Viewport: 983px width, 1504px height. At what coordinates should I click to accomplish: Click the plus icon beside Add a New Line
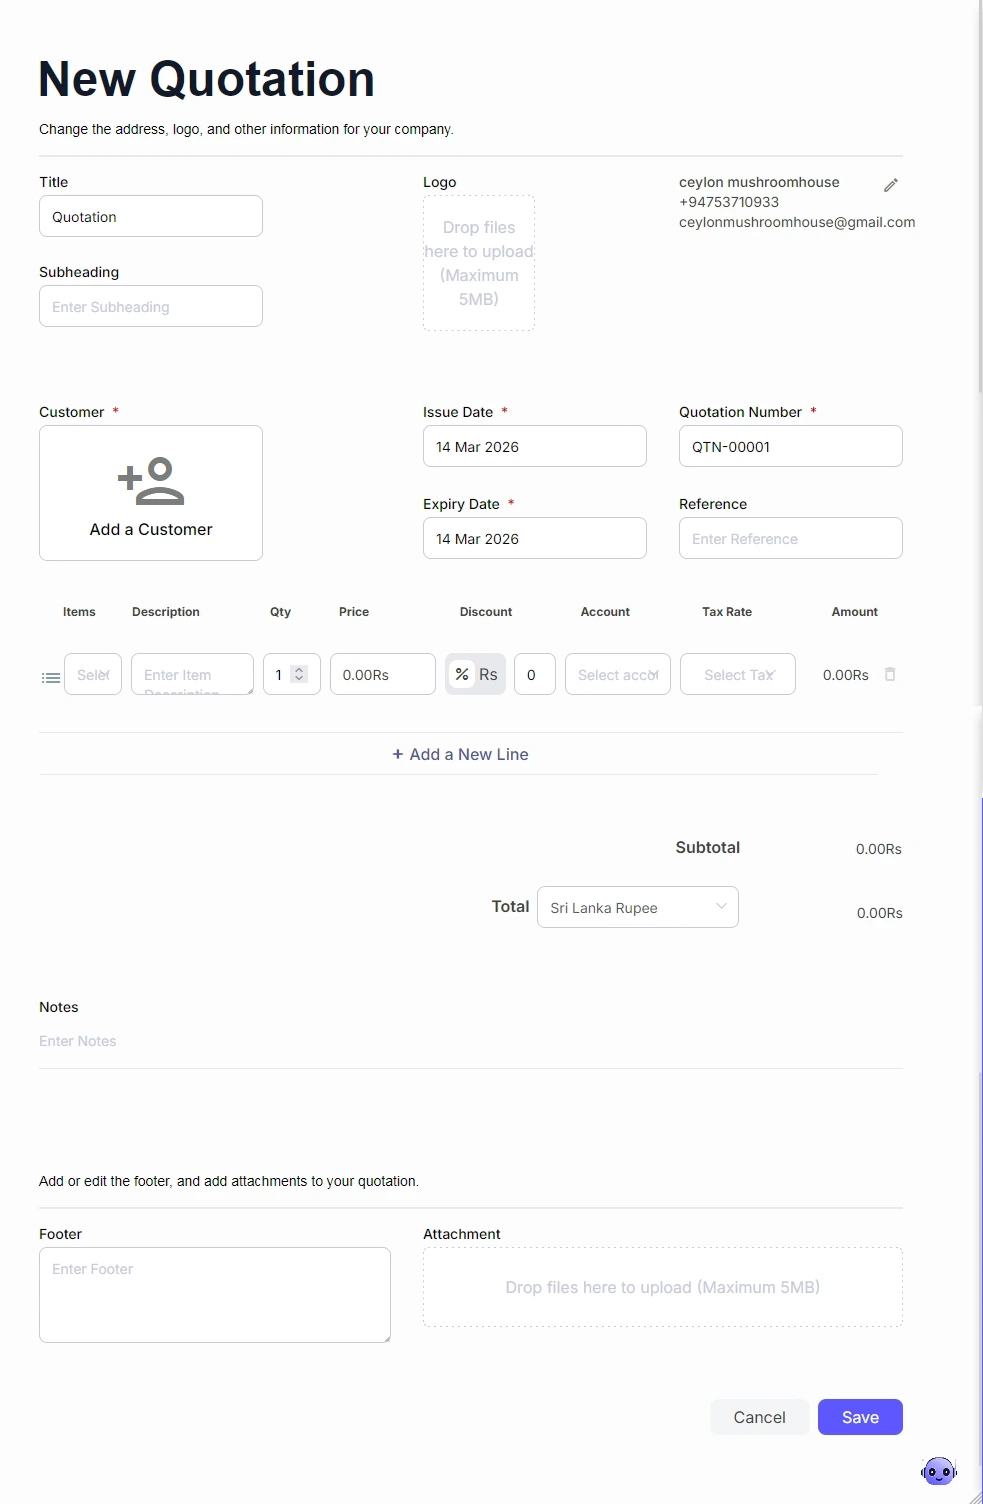[398, 755]
